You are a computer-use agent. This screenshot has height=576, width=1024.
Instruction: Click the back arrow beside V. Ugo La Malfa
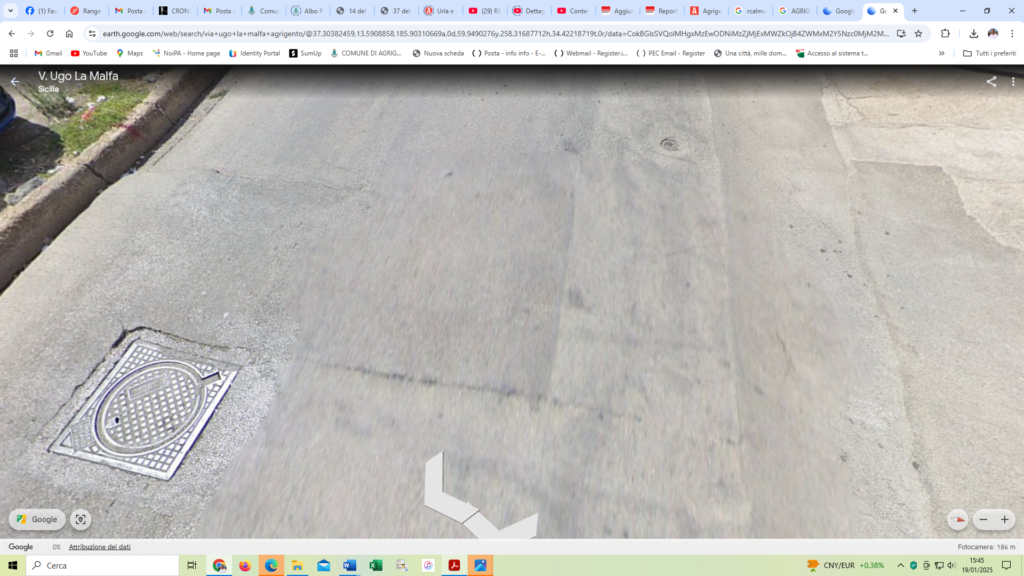coord(15,82)
